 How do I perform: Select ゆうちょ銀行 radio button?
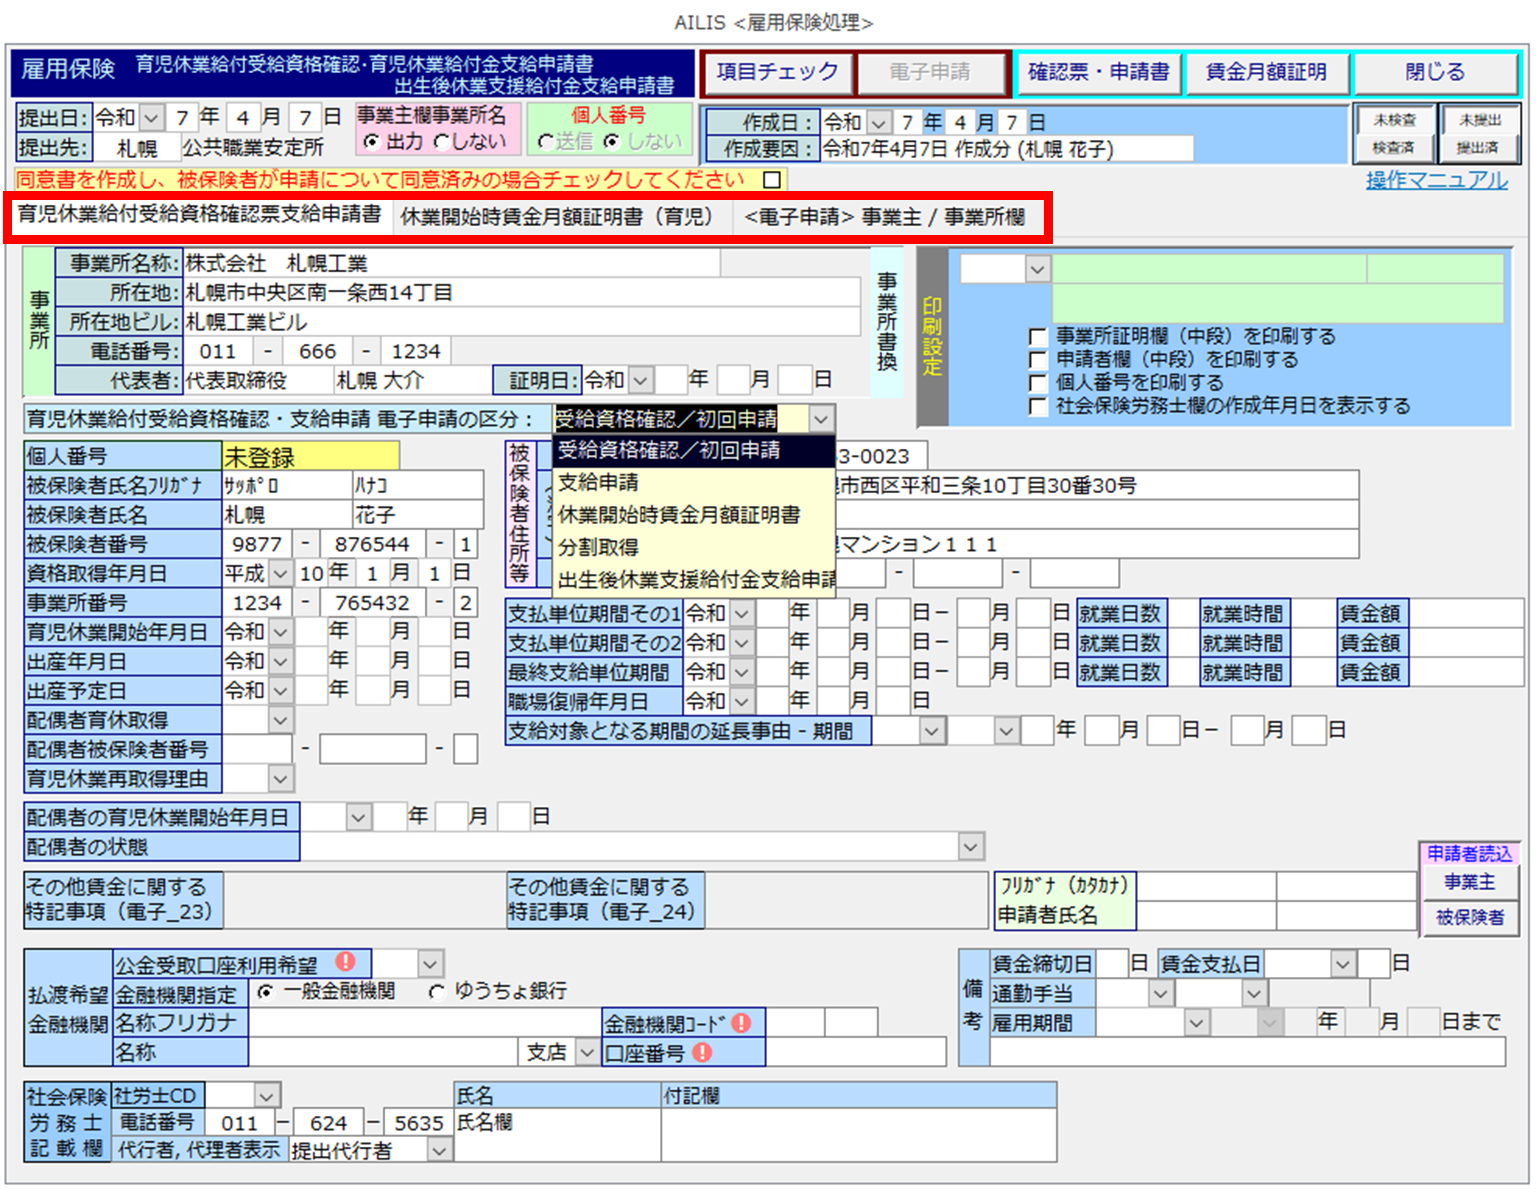437,992
